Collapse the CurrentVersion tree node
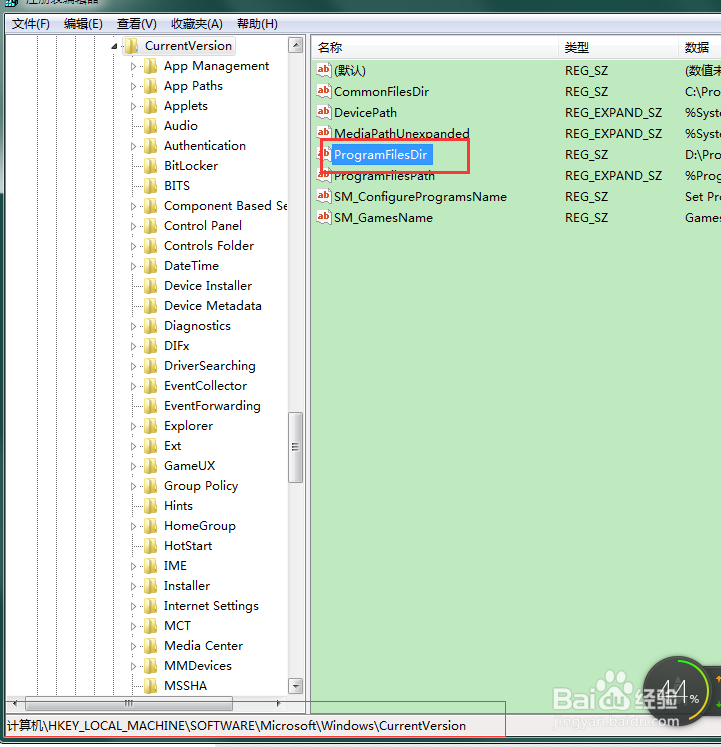 click(114, 46)
